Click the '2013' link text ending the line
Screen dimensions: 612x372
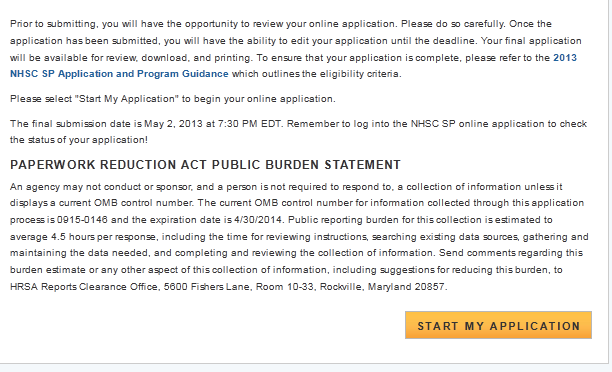565,57
